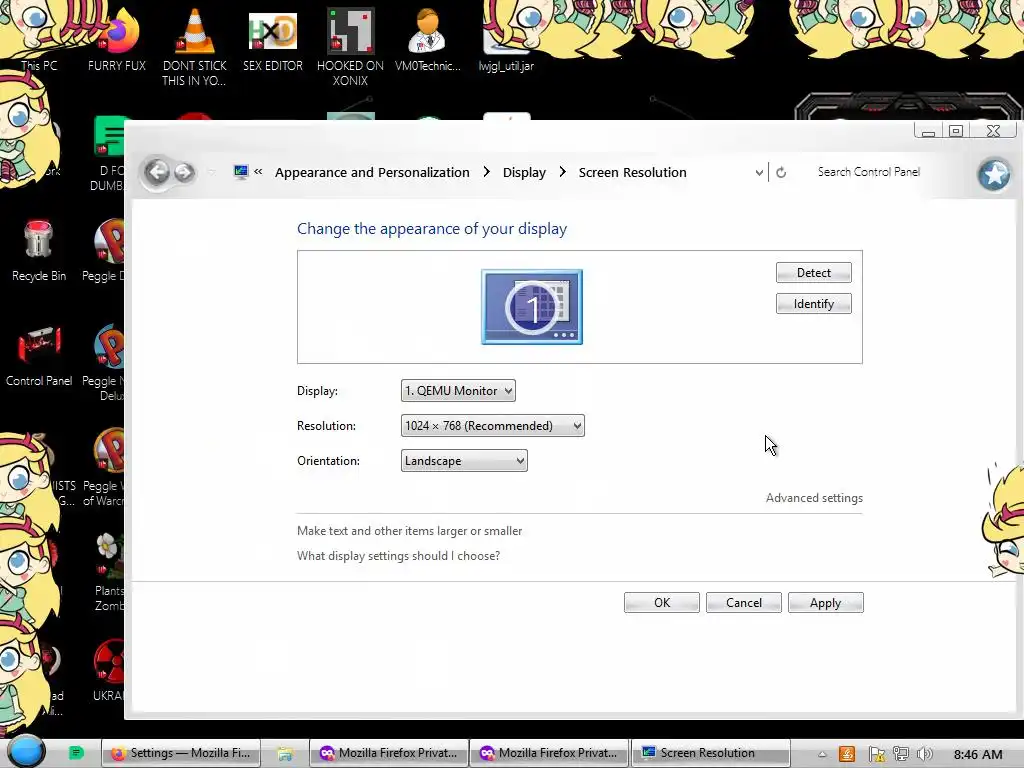Viewport: 1024px width, 768px height.
Task: Open 'What display settings should I choose?' link
Action: [x=398, y=556]
